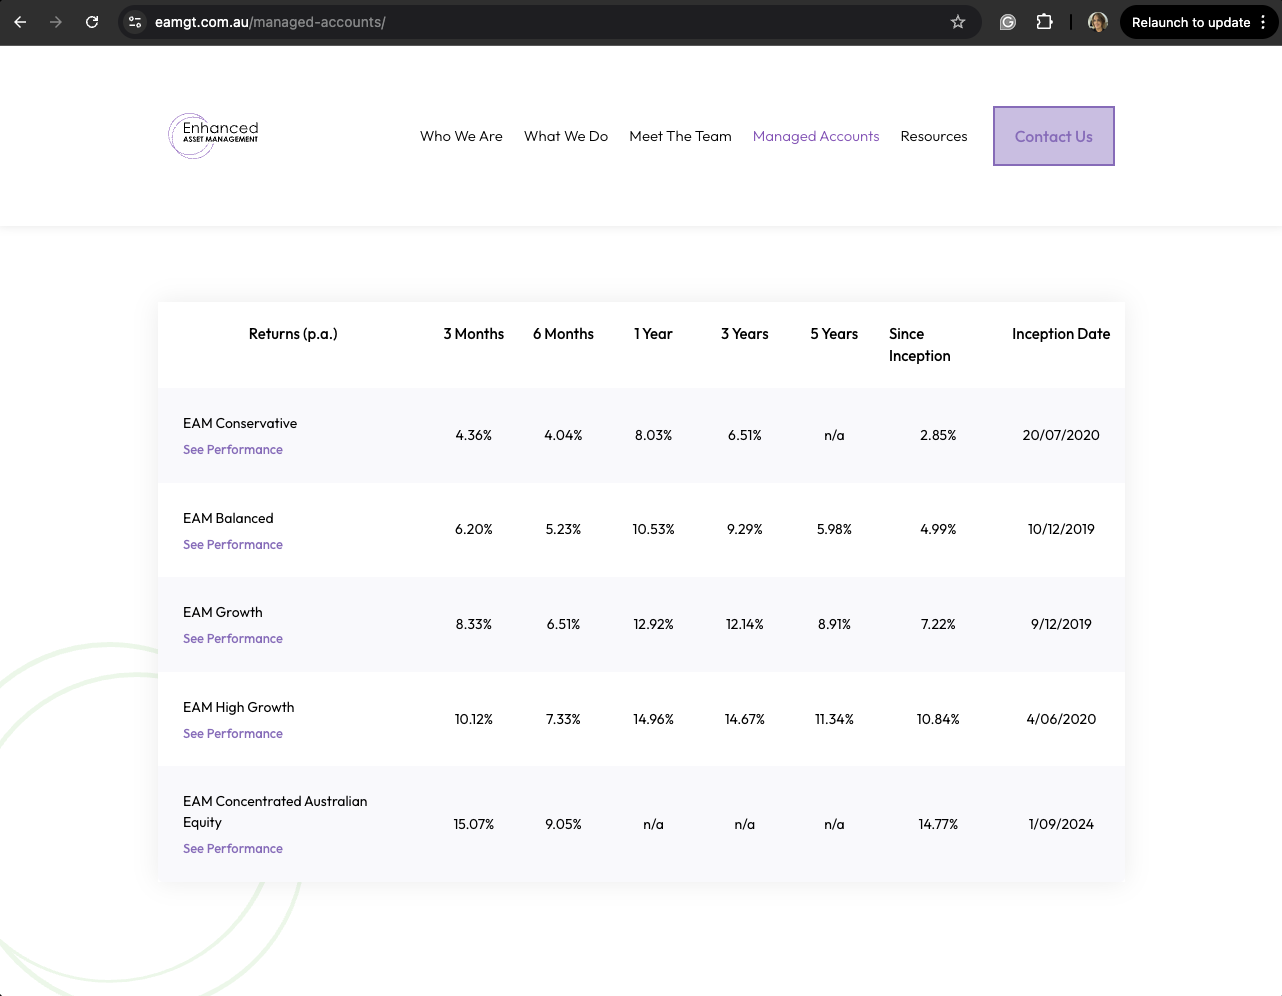Screen dimensions: 1282x996
Task: Select the EAM High Growth row title
Action: pos(239,708)
